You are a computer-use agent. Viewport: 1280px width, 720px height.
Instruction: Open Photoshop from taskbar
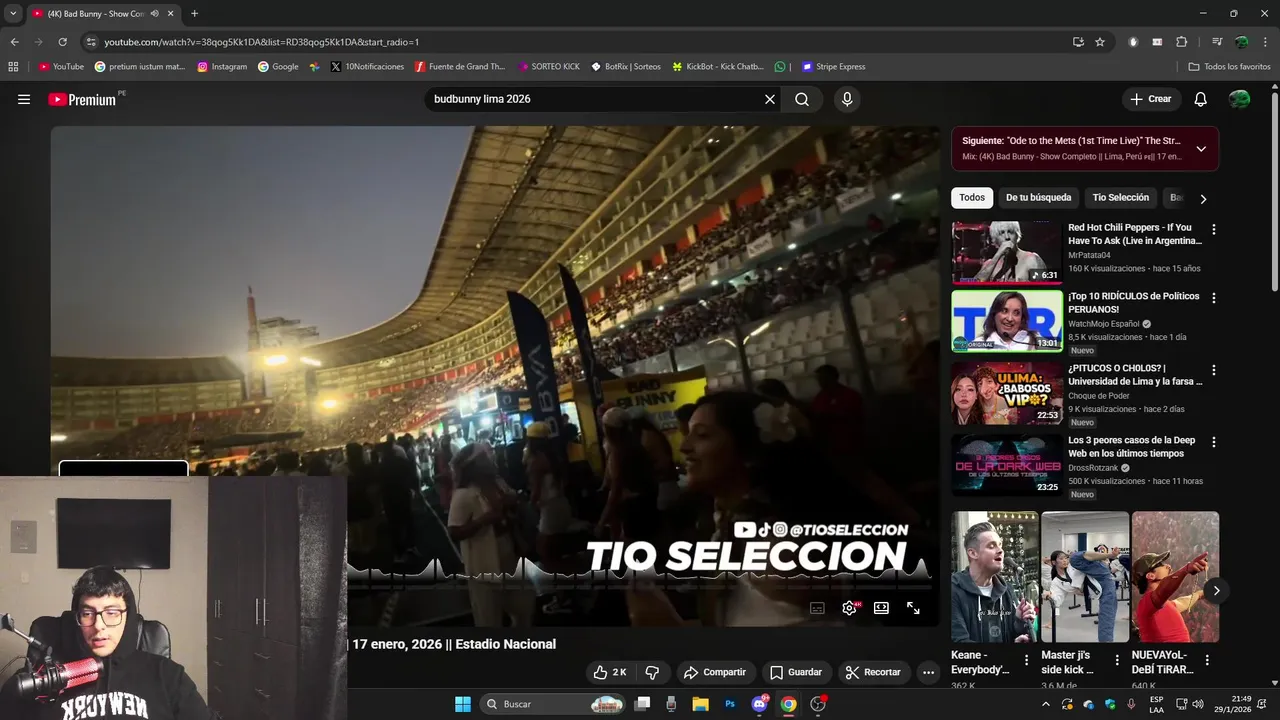[x=730, y=704]
